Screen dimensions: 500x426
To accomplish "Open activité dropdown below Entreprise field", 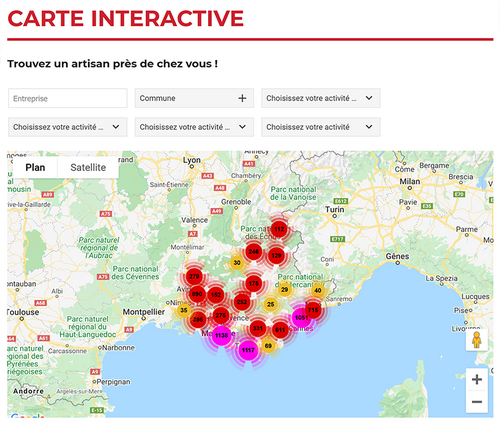I will point(68,127).
